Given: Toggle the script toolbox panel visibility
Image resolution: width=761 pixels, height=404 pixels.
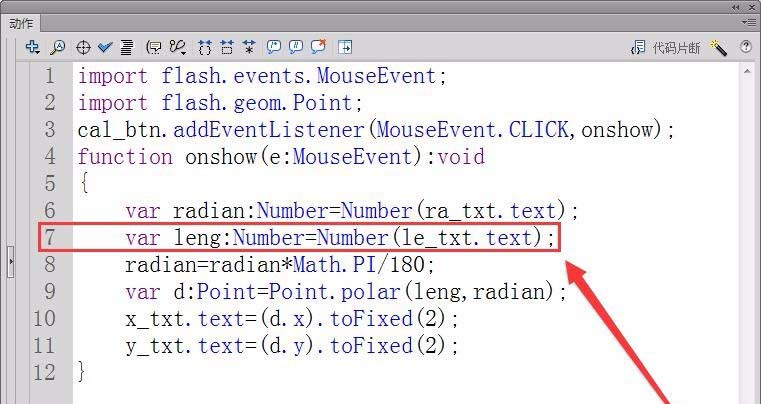Looking at the screenshot, I should (x=345, y=47).
